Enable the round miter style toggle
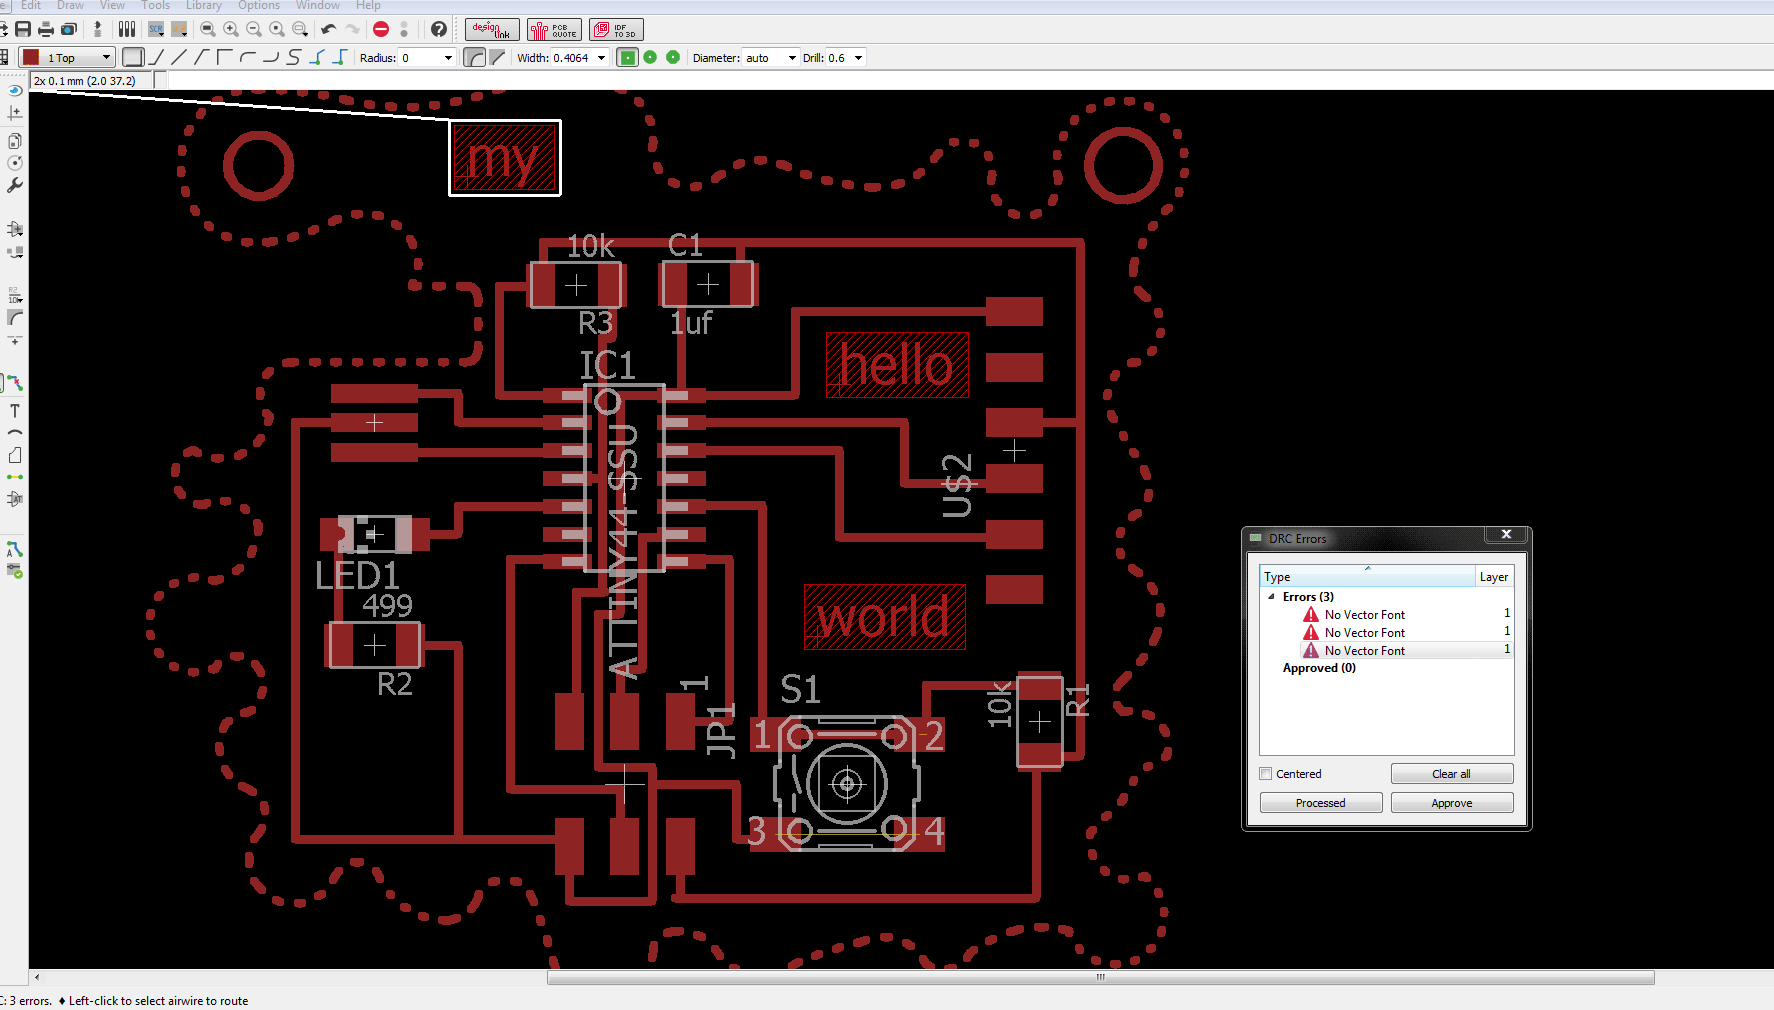Image resolution: width=1774 pixels, height=1010 pixels. (475, 57)
